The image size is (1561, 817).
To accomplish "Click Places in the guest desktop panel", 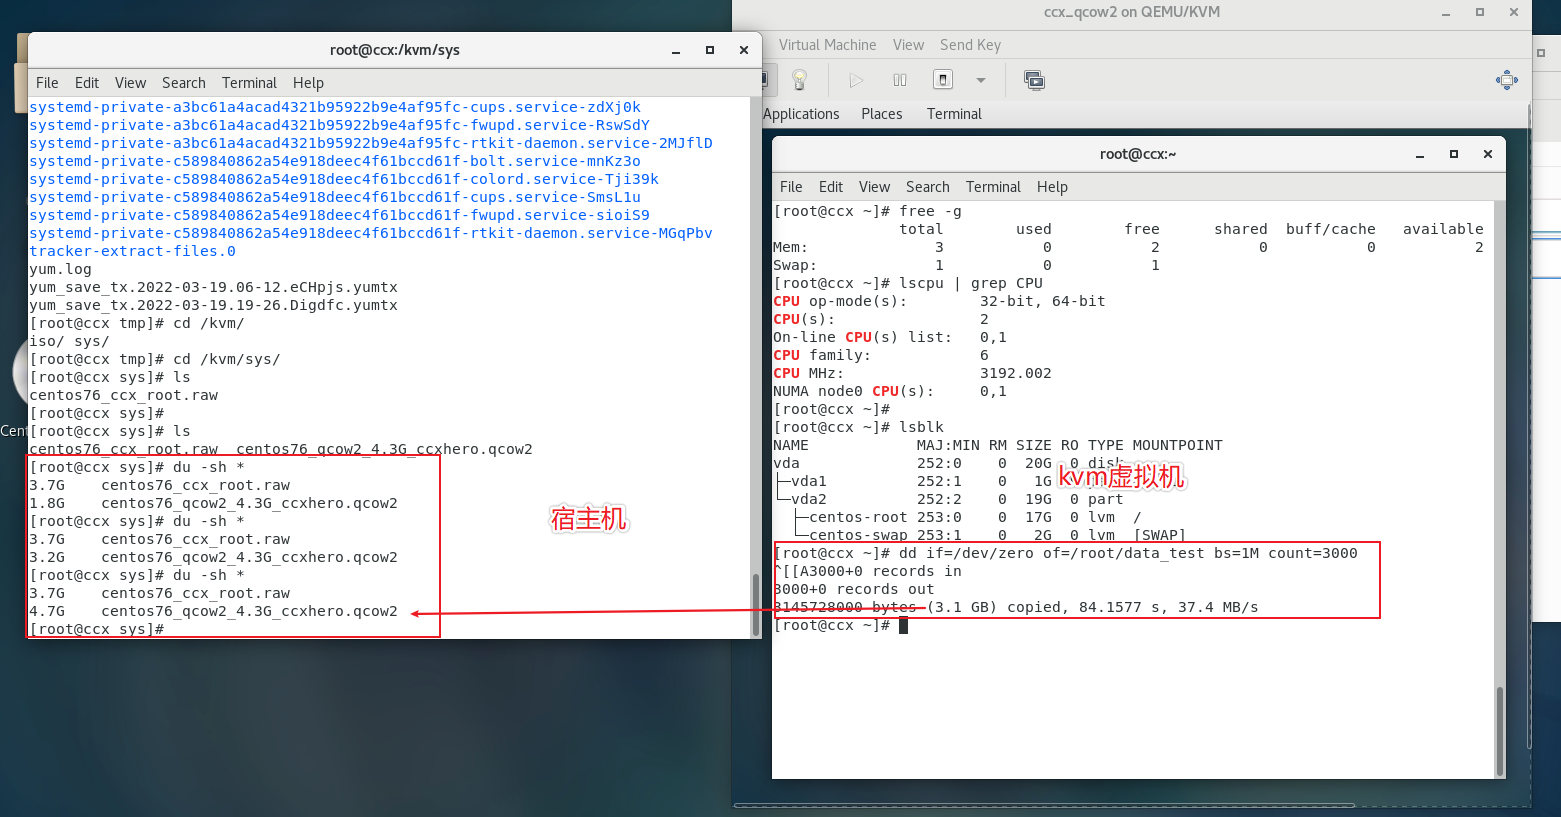I will click(881, 114).
